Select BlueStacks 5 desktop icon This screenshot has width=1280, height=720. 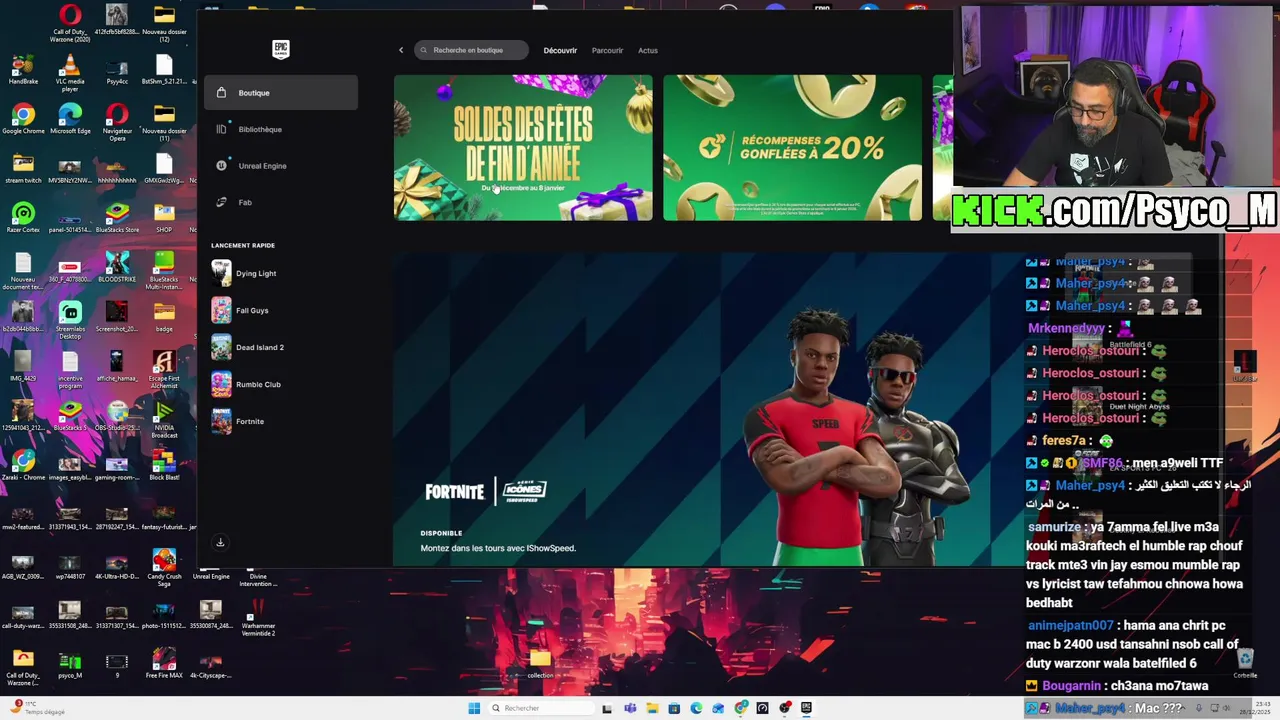tap(70, 415)
